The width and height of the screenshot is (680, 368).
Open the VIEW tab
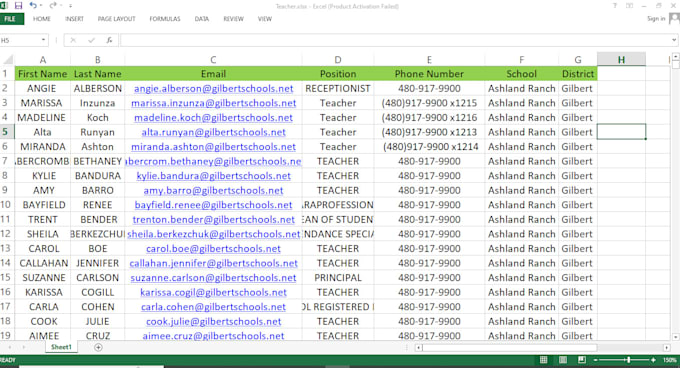tap(265, 19)
